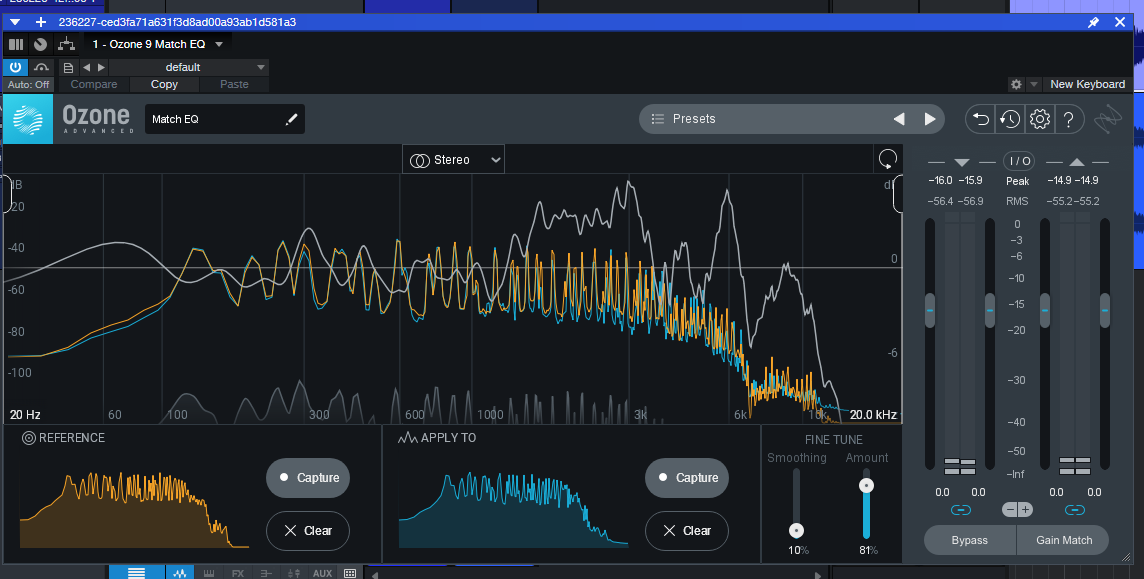Viewport: 1144px width, 579px height.
Task: Open Ozone help question mark icon
Action: pyautogui.click(x=1069, y=119)
